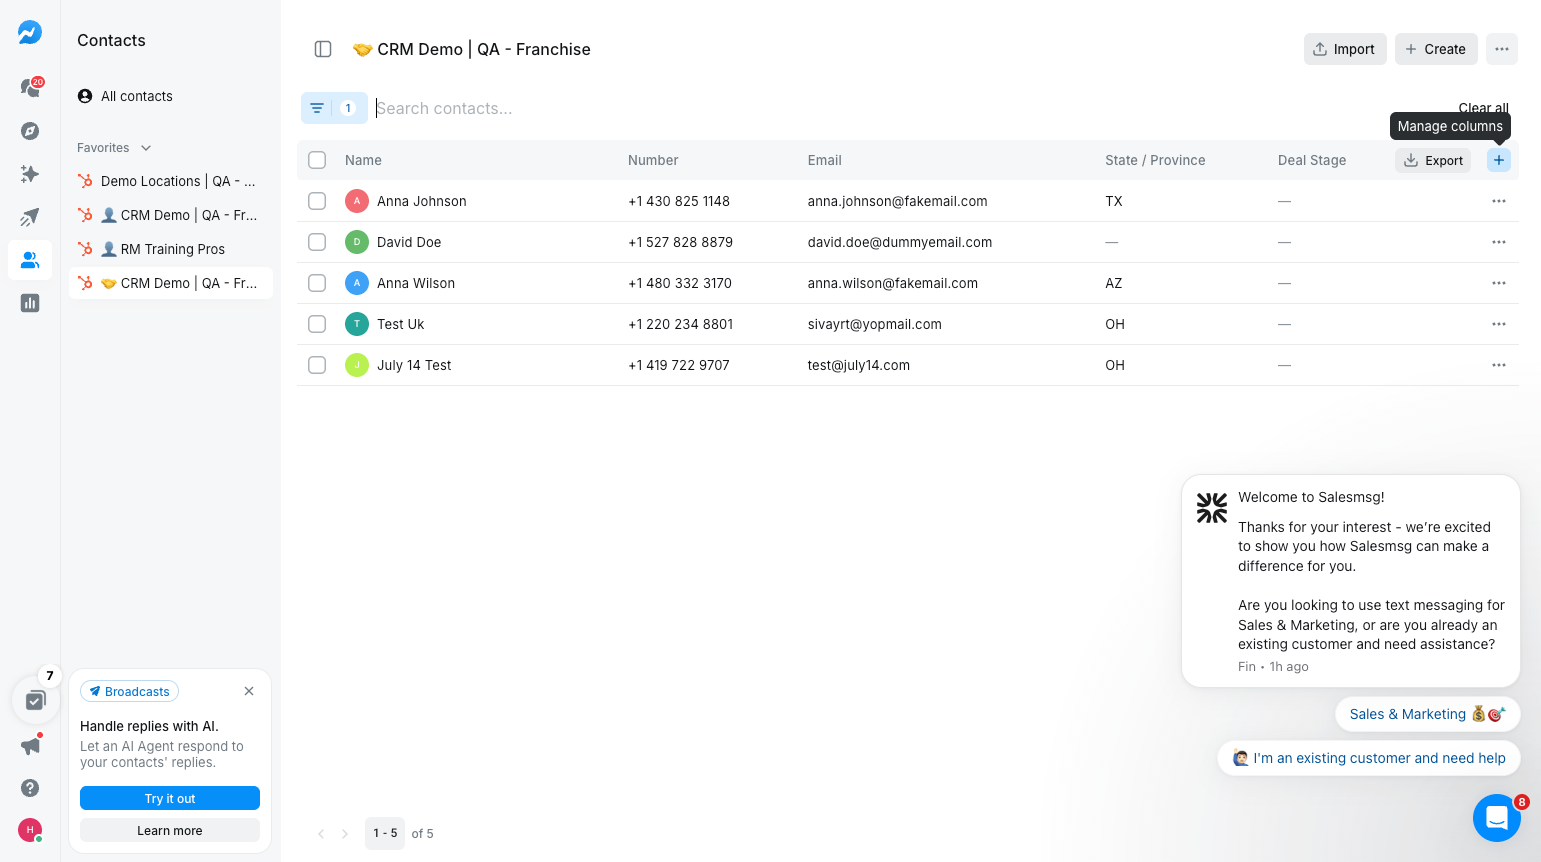Click Try it out button

[x=170, y=798]
